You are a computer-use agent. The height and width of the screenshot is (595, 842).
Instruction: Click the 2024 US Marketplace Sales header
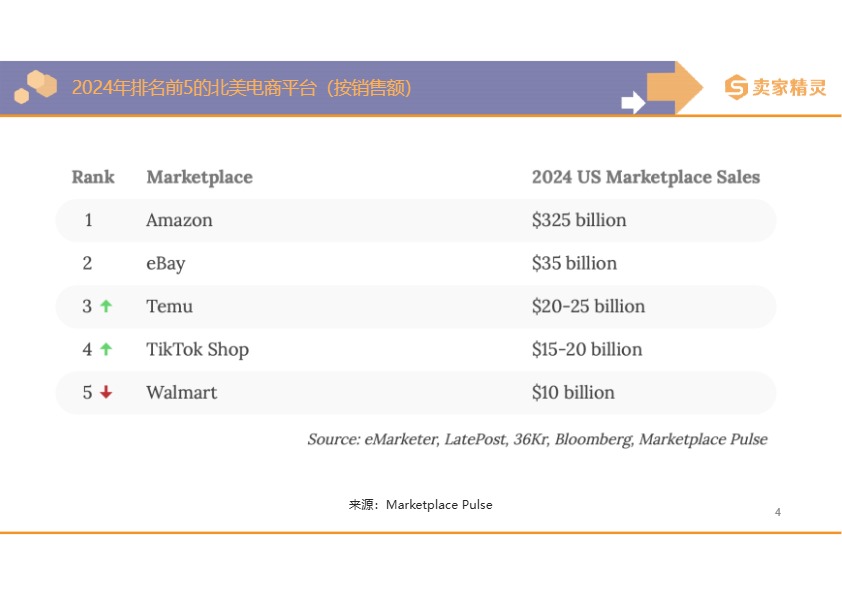point(646,177)
